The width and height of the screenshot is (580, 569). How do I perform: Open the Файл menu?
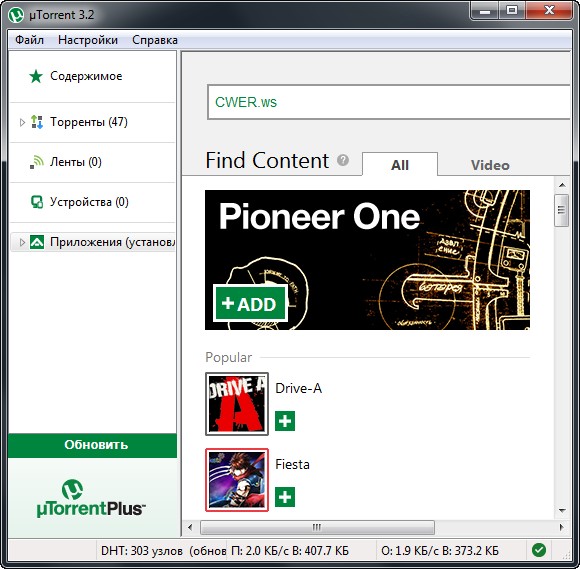tap(30, 40)
